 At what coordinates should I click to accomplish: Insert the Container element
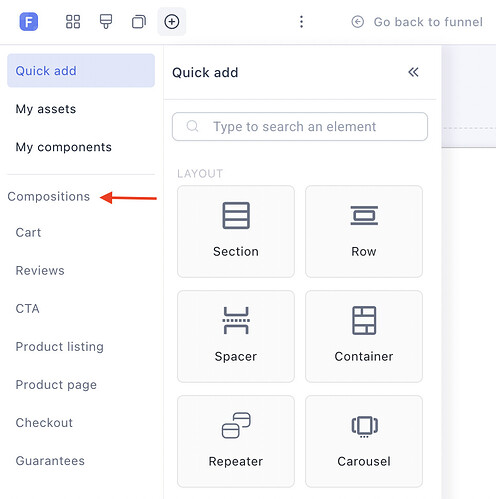[364, 336]
